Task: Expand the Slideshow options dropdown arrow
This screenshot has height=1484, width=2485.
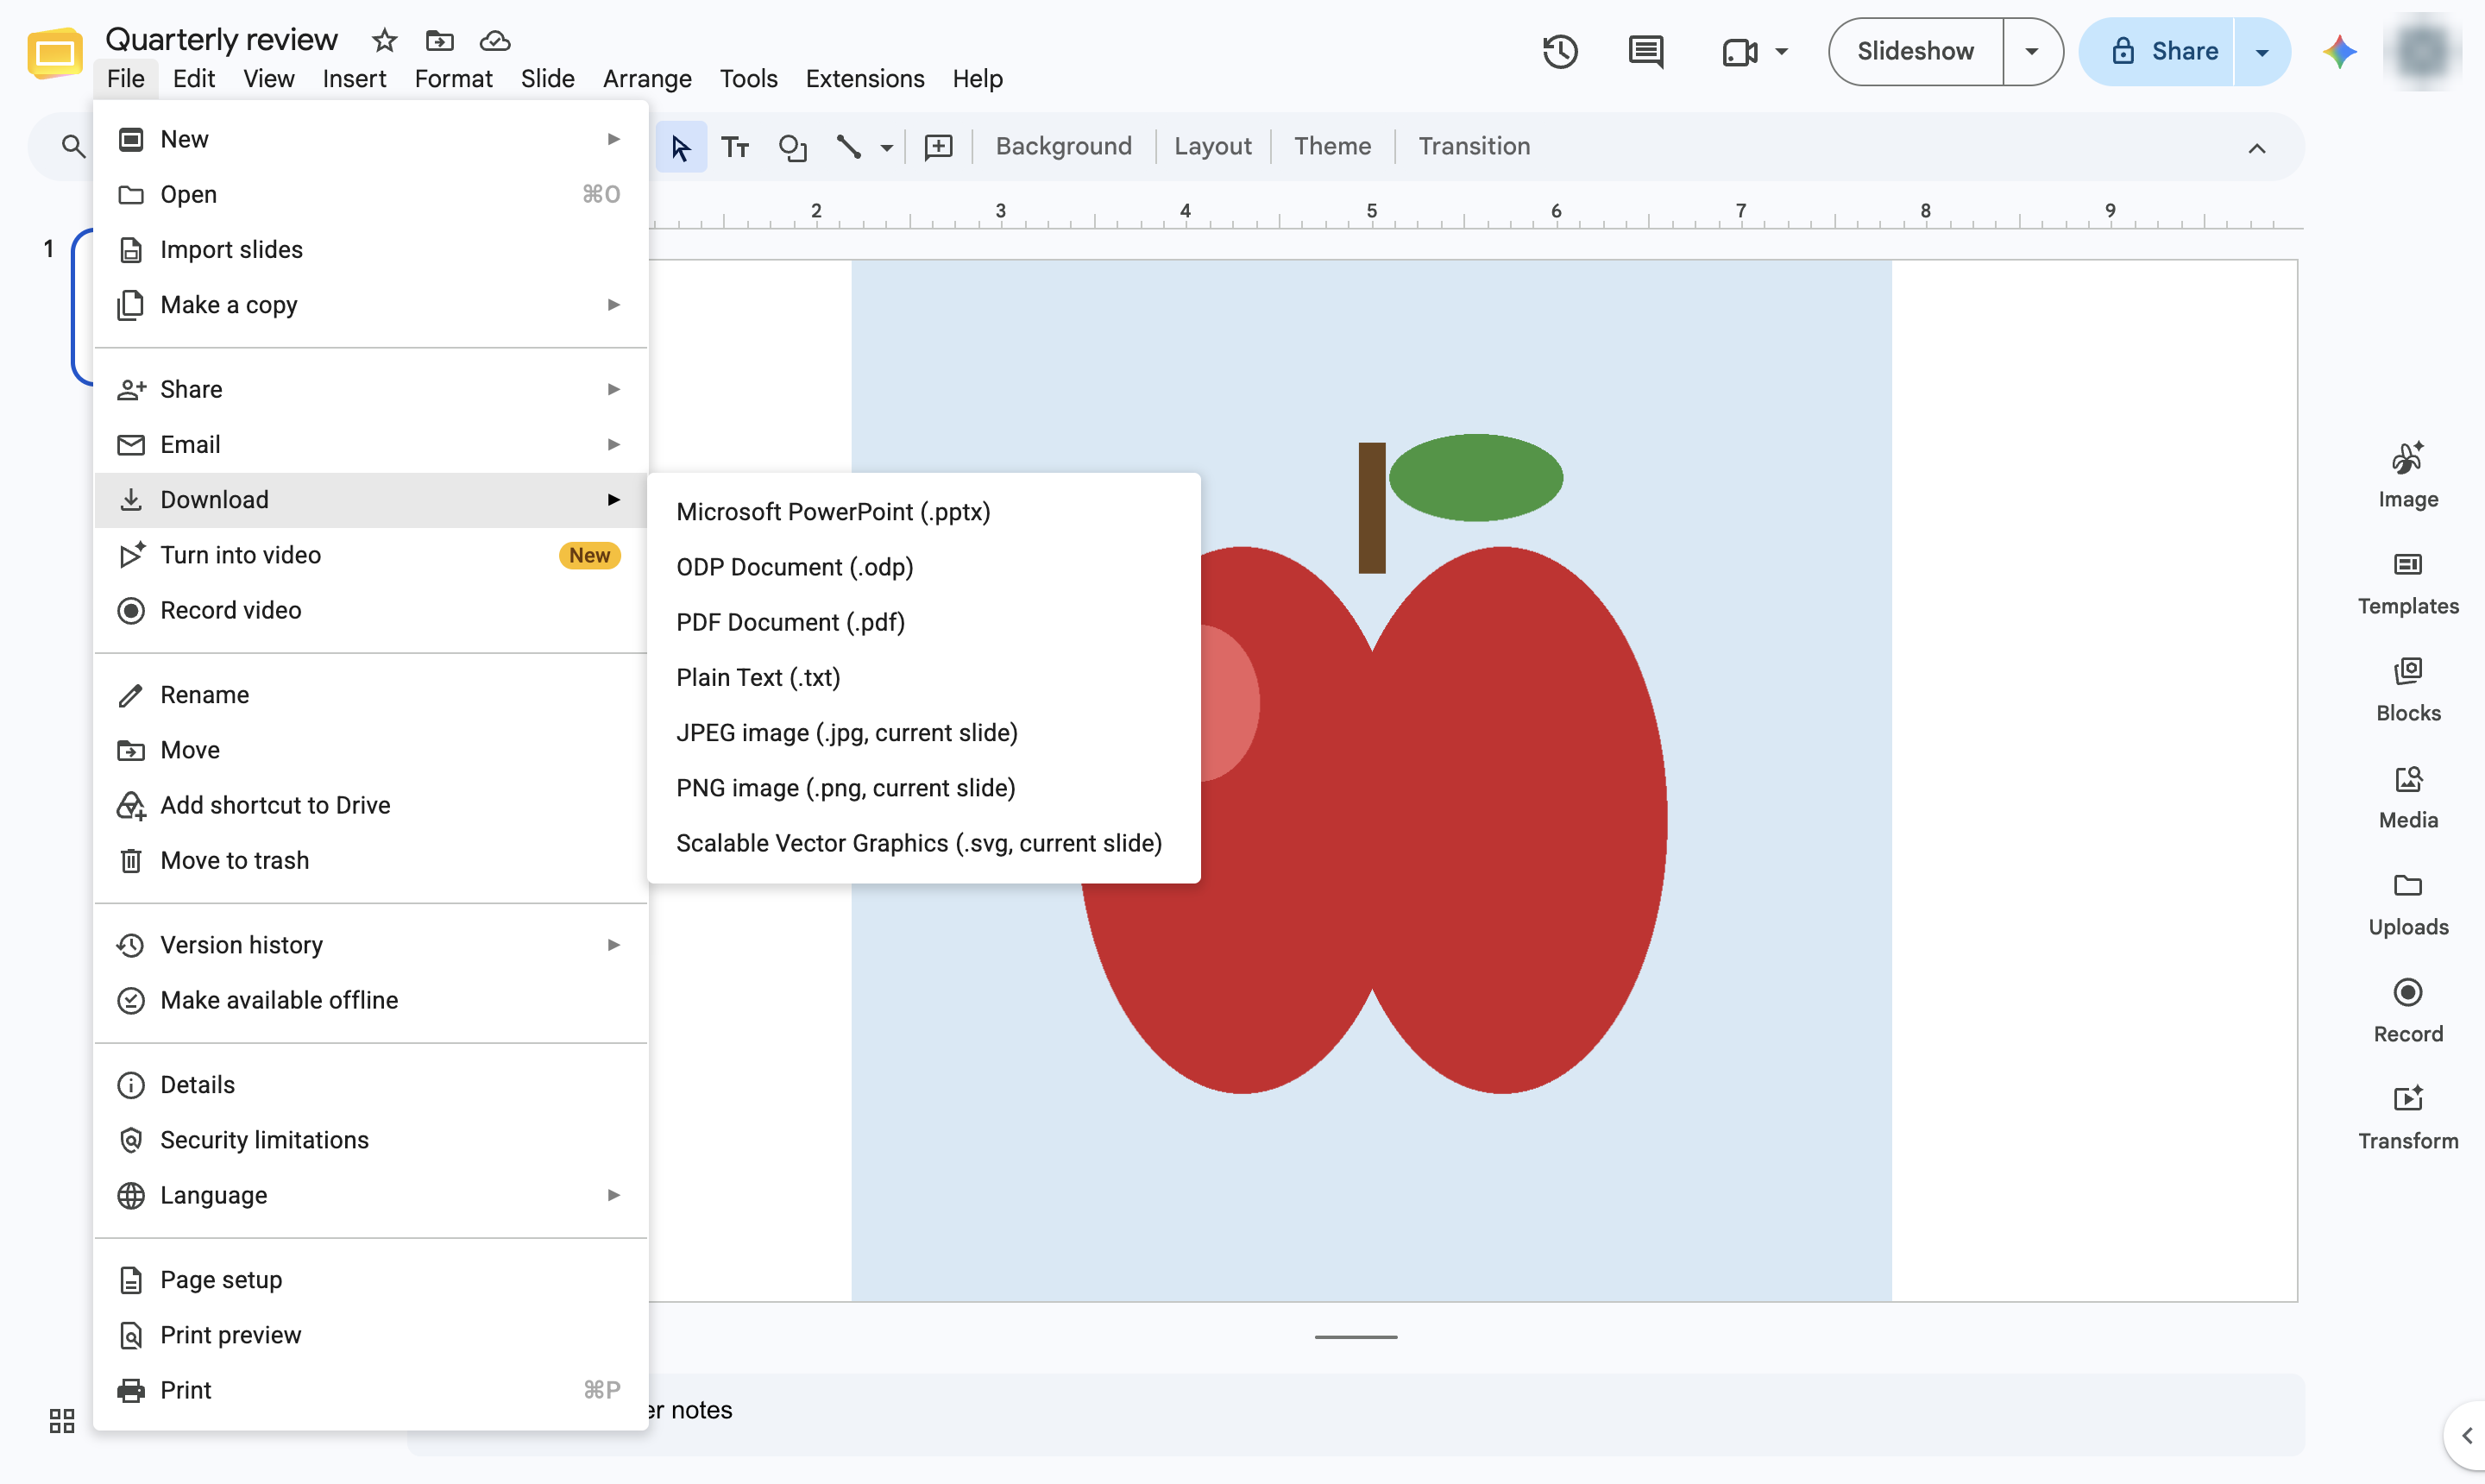Action: pyautogui.click(x=2031, y=51)
